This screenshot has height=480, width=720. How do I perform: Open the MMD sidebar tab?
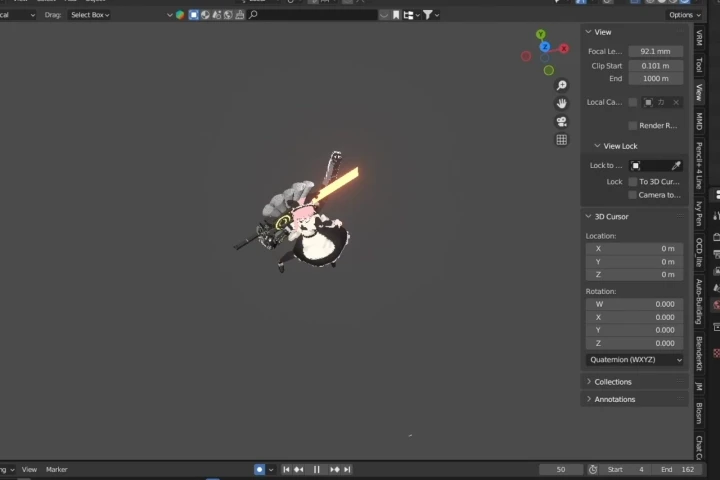699,122
